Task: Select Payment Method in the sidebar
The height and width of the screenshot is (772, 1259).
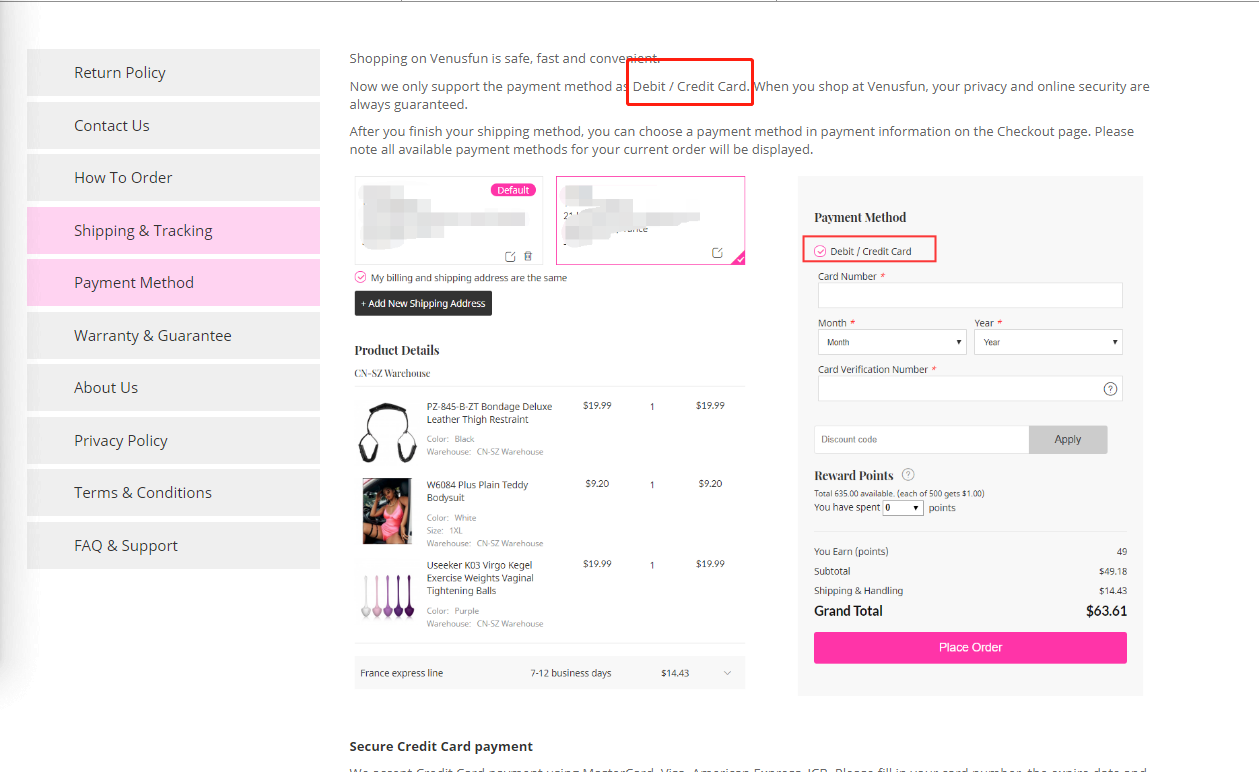Action: (x=173, y=283)
